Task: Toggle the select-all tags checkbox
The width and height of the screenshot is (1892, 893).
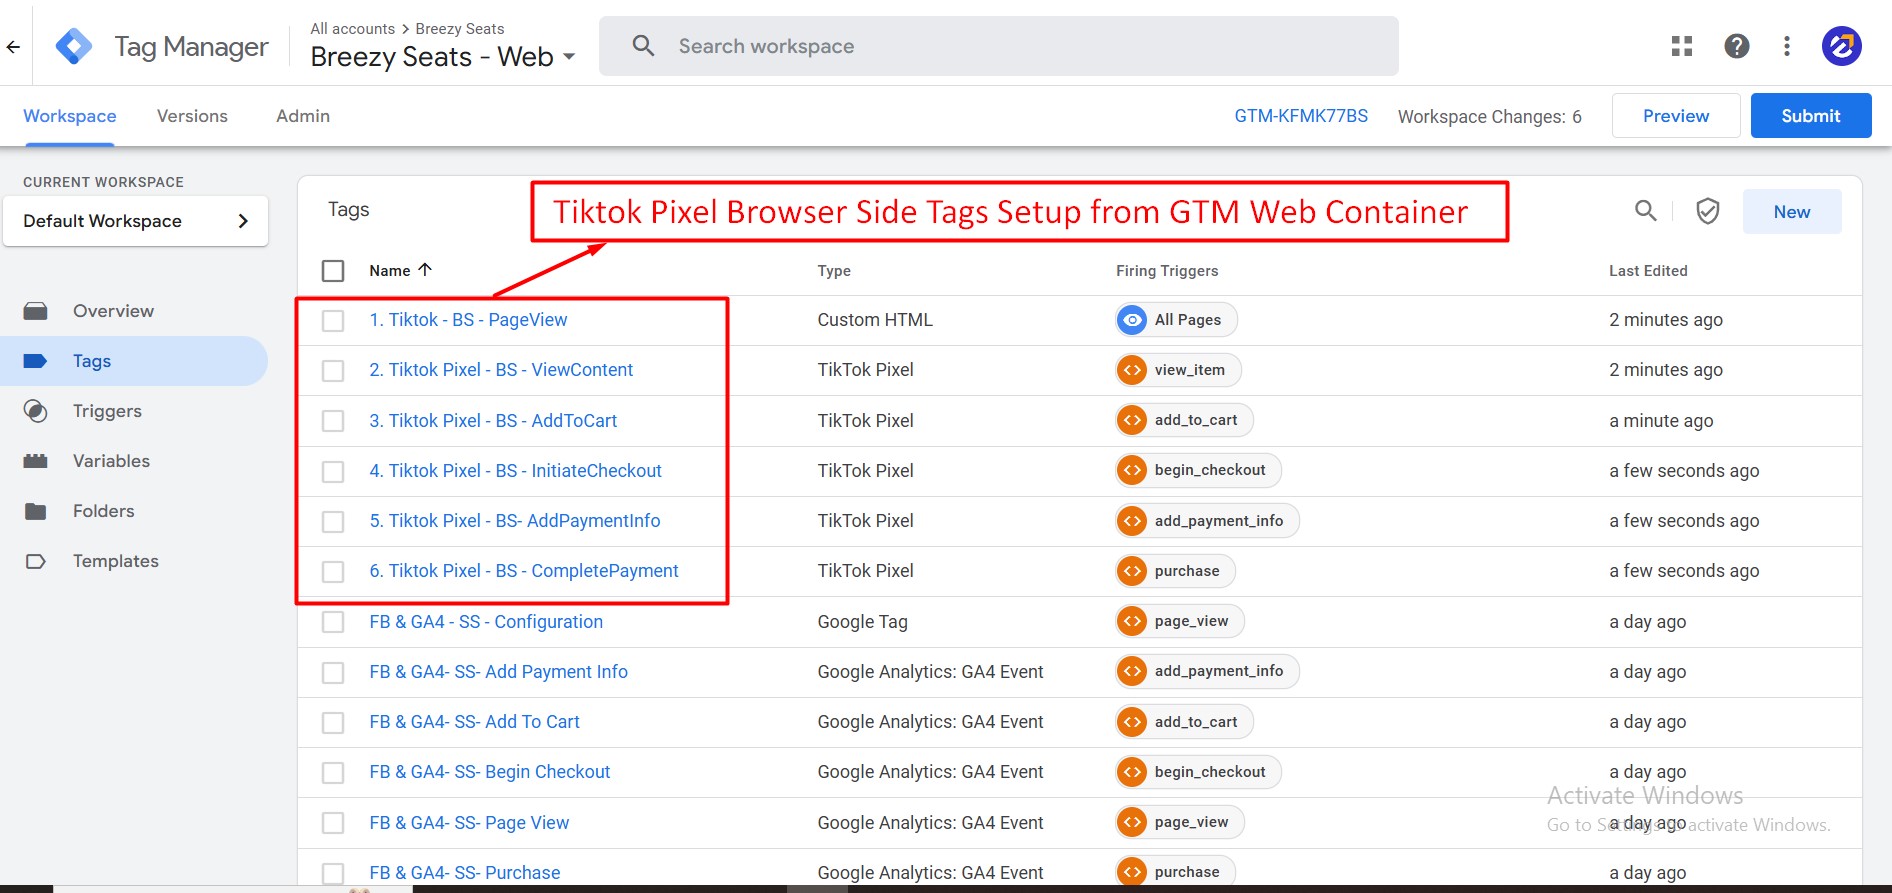Action: 333,271
